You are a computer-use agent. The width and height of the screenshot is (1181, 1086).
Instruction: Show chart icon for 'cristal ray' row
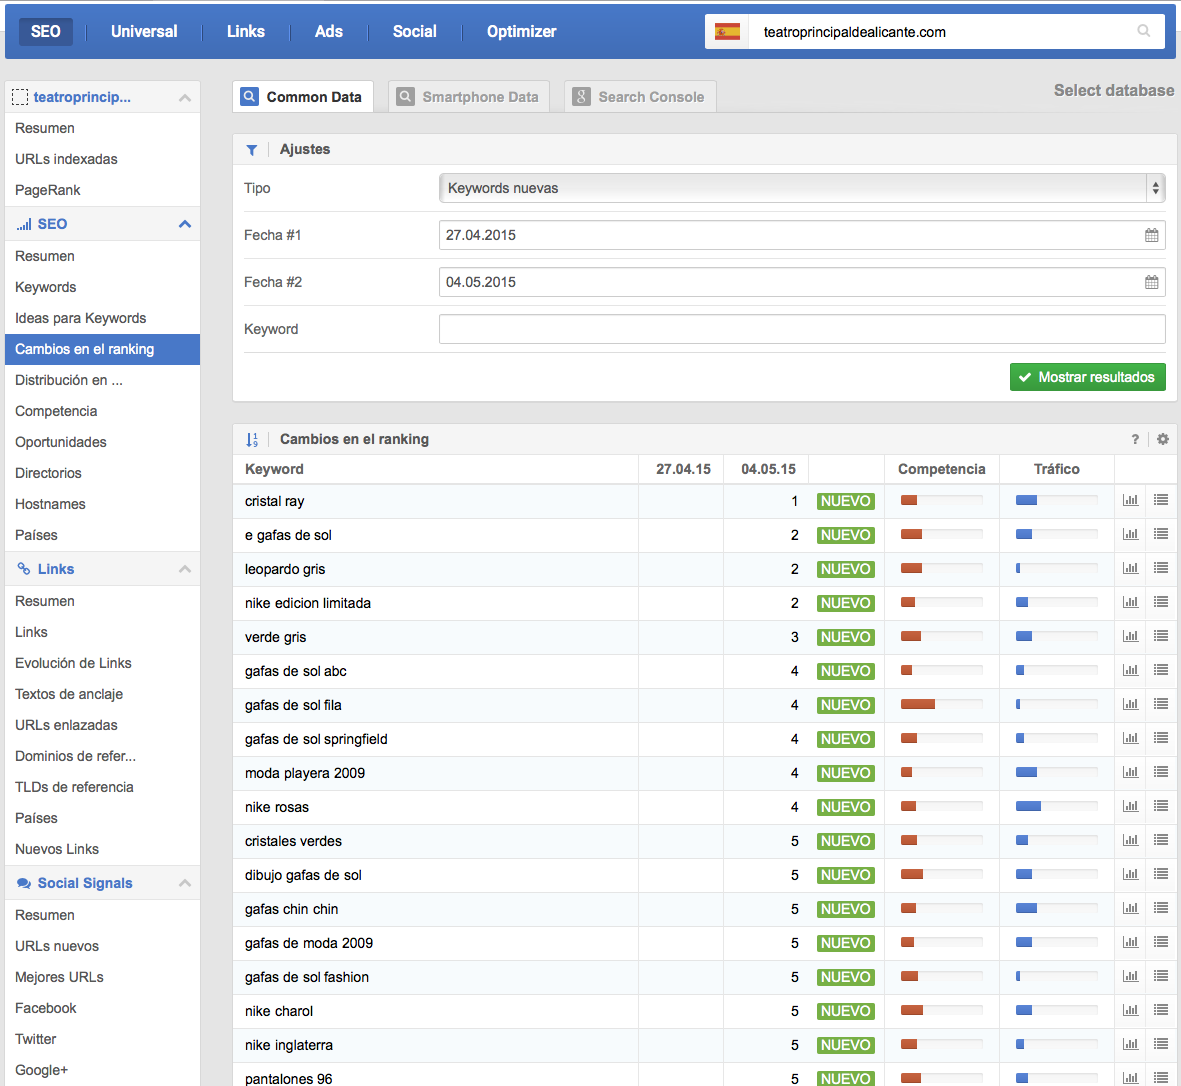tap(1130, 500)
